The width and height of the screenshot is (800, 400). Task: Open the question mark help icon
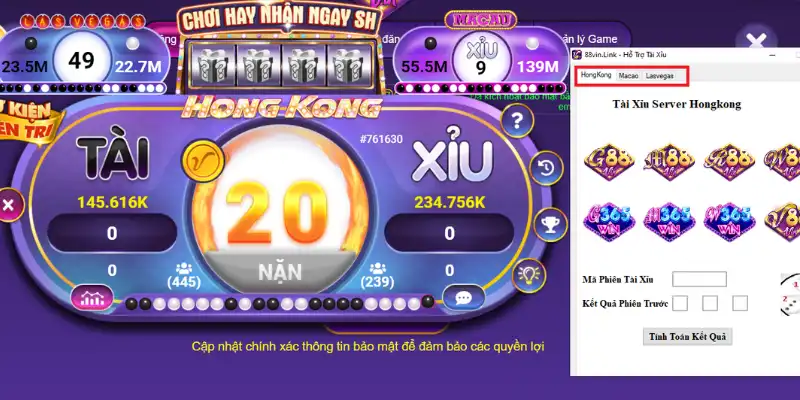(517, 121)
